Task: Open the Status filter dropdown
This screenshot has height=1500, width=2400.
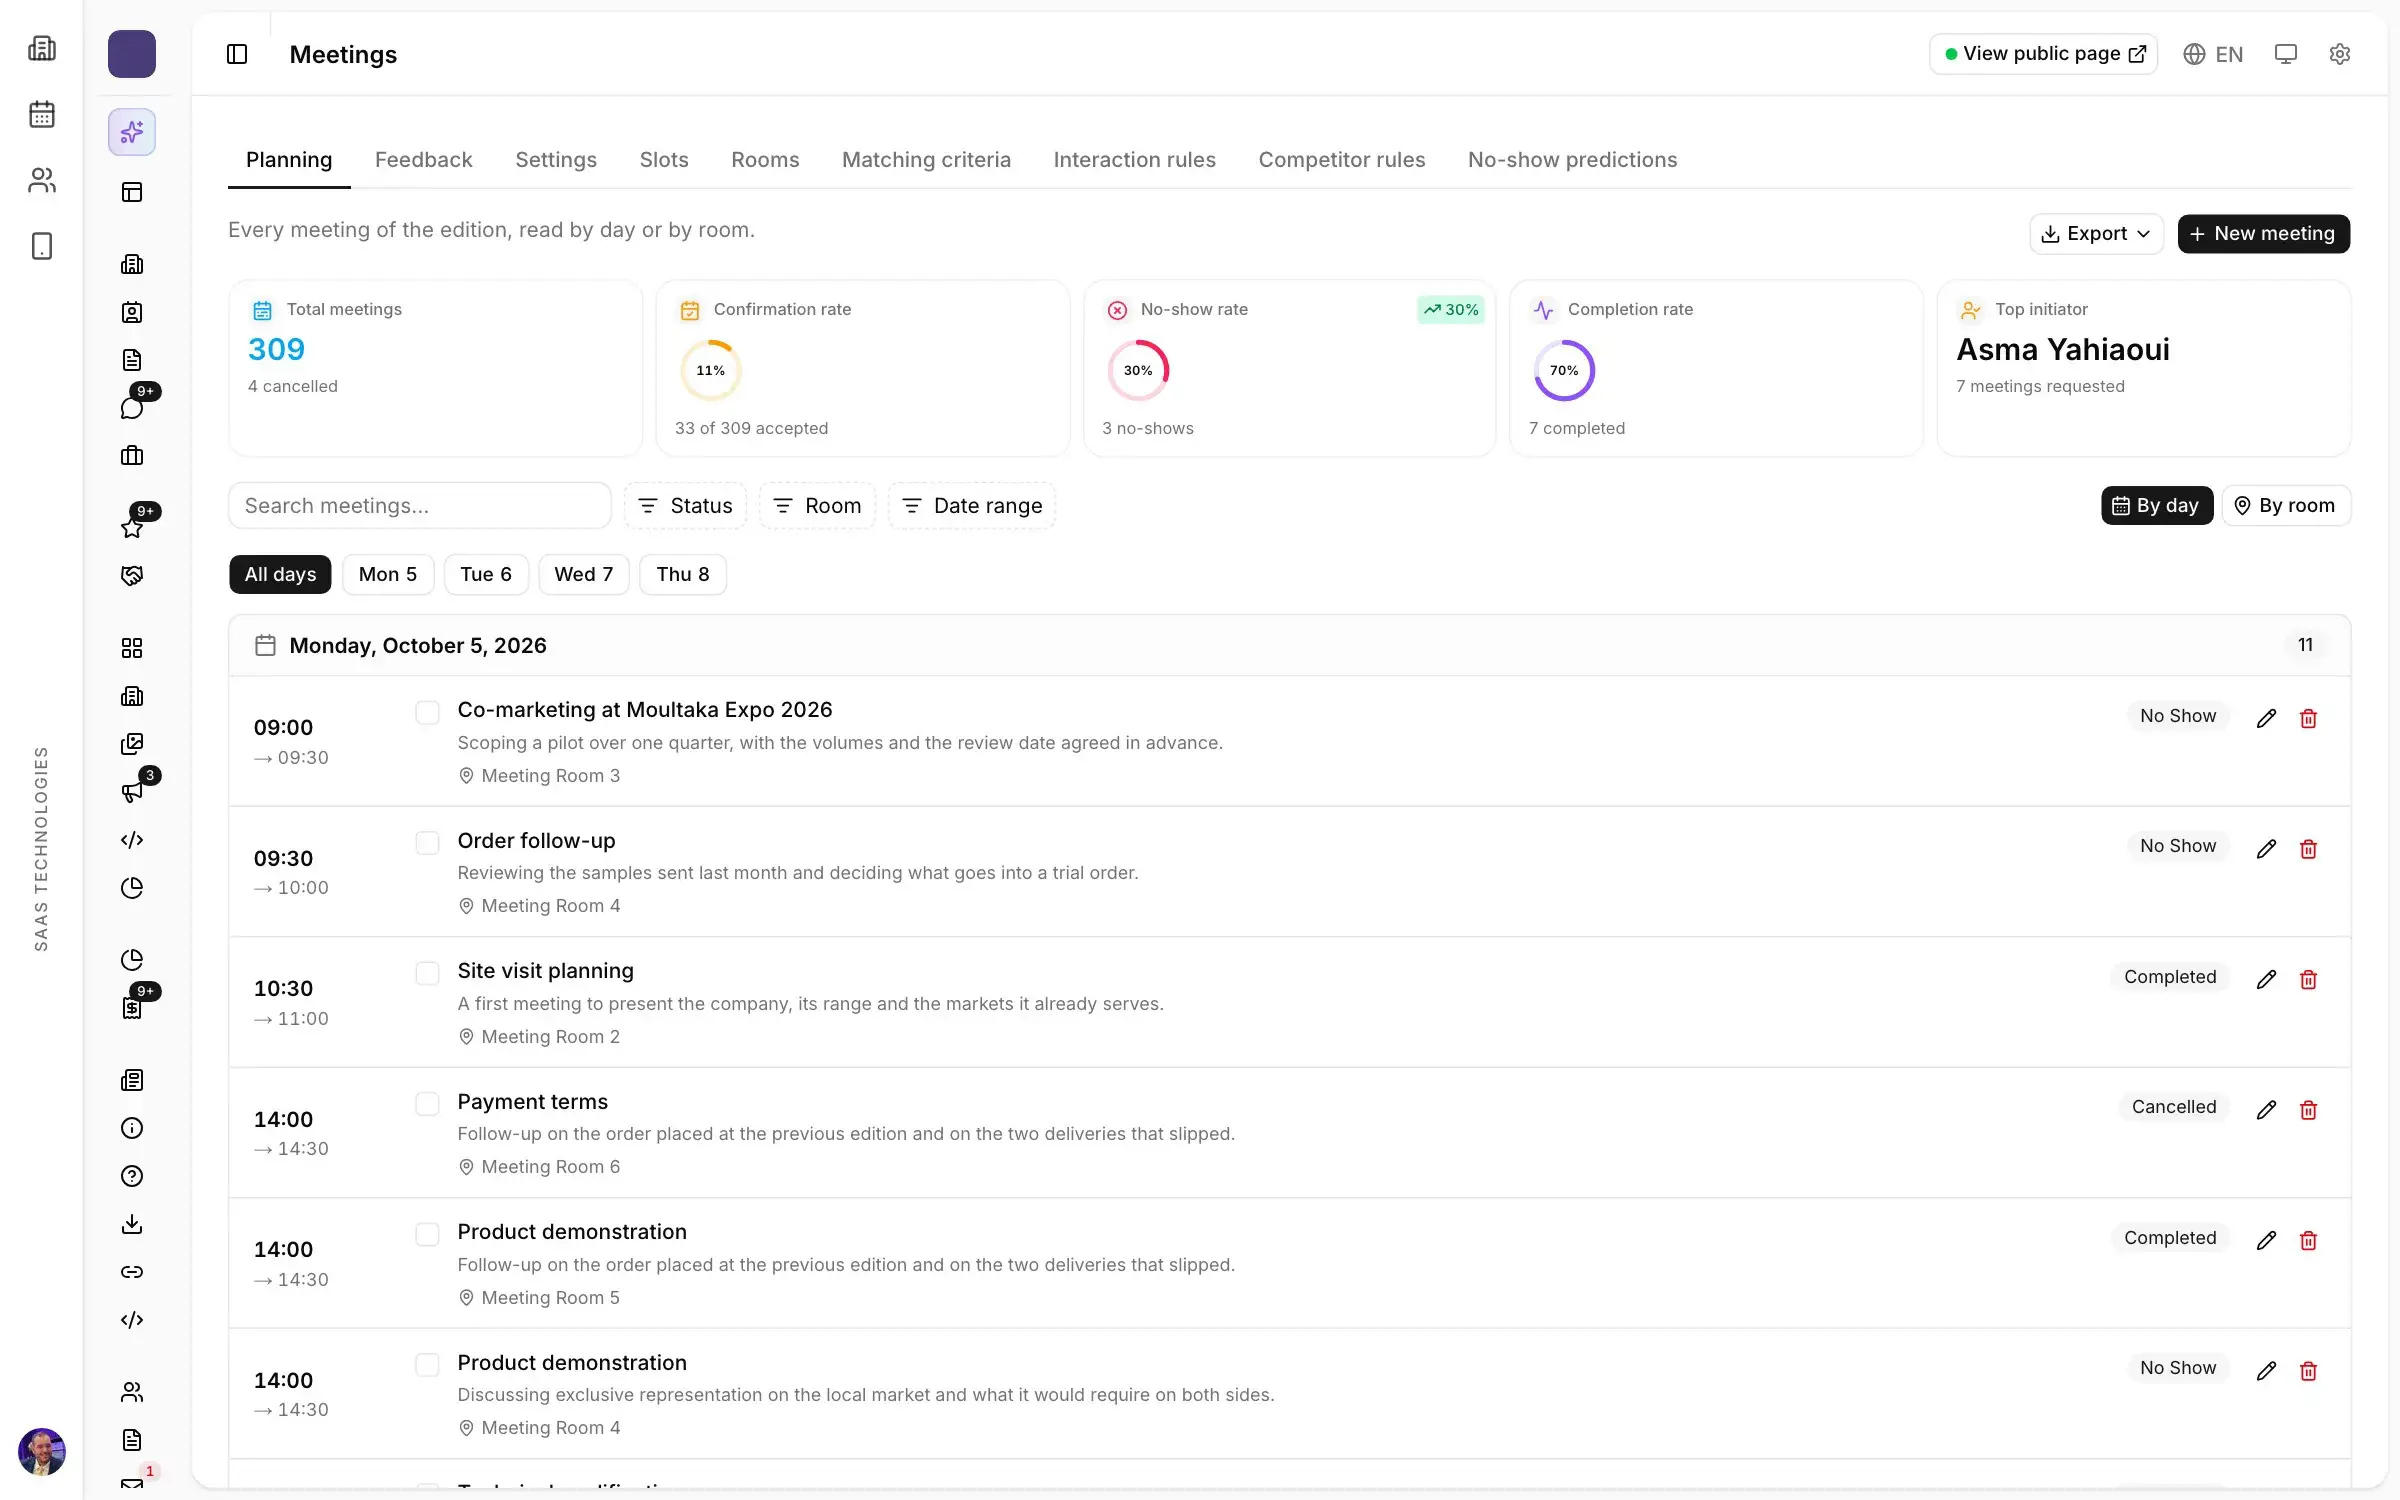Action: [x=685, y=506]
